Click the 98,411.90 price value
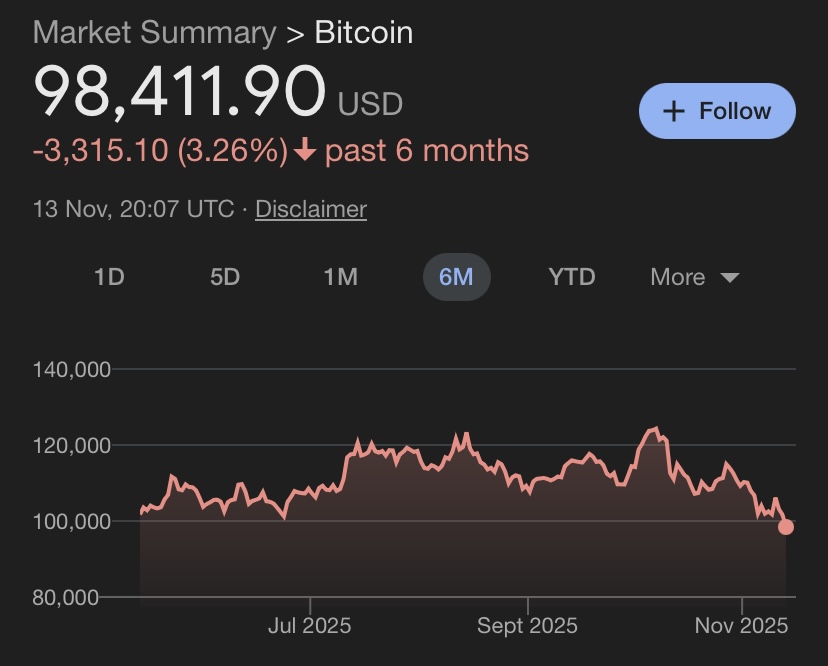Image resolution: width=828 pixels, height=666 pixels. (x=180, y=92)
